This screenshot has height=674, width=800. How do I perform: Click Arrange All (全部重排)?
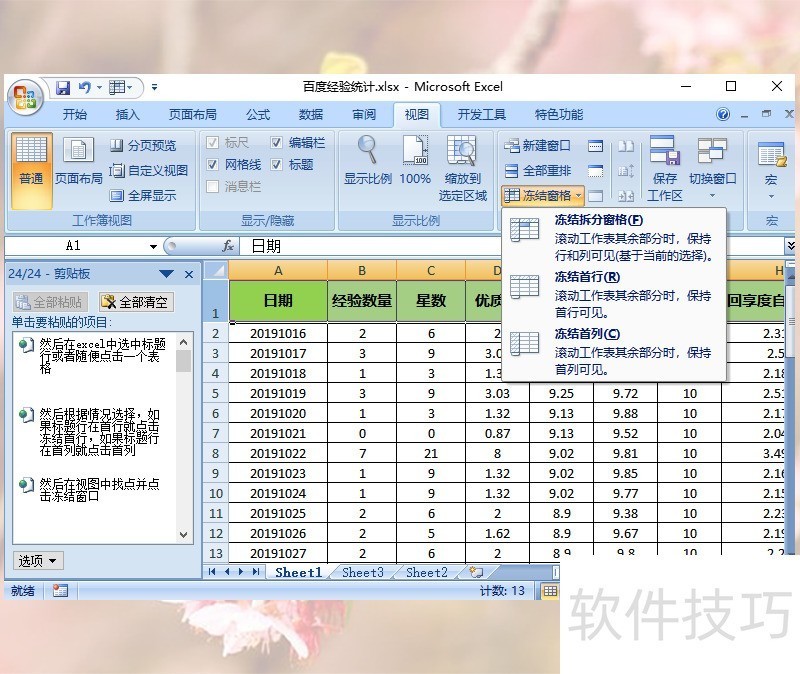point(537,170)
